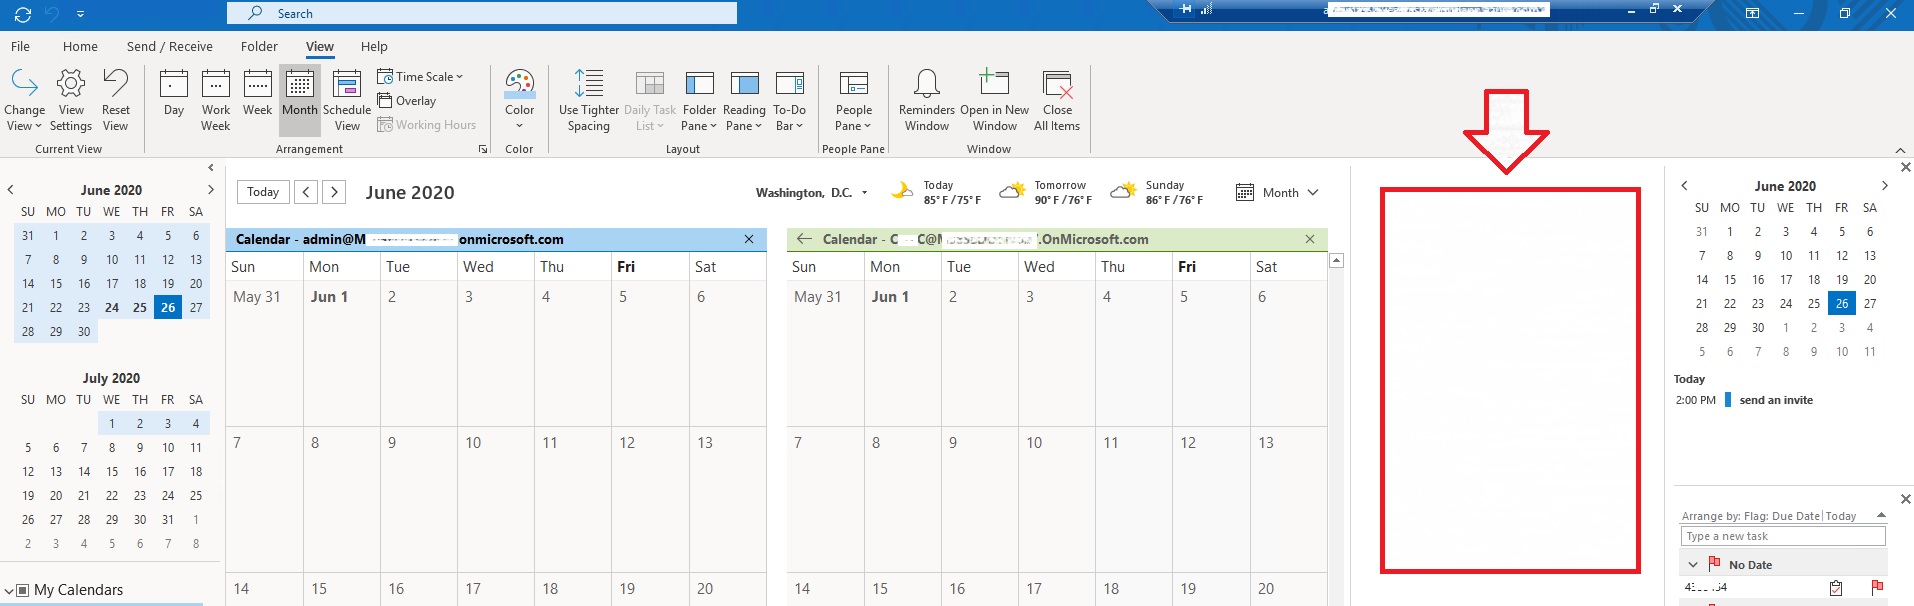Go to next month with forward arrow
Viewport: 1914px width, 606px height.
coord(335,192)
